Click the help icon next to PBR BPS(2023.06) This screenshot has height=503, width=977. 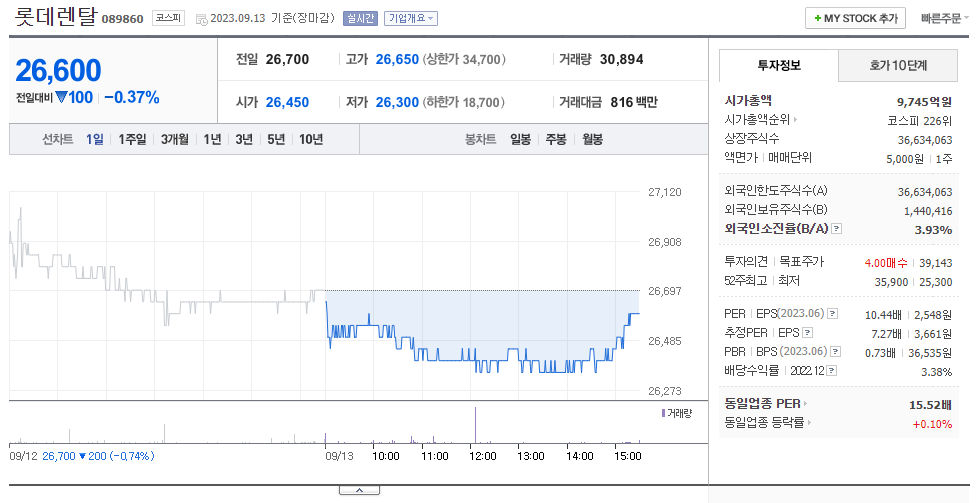point(836,352)
